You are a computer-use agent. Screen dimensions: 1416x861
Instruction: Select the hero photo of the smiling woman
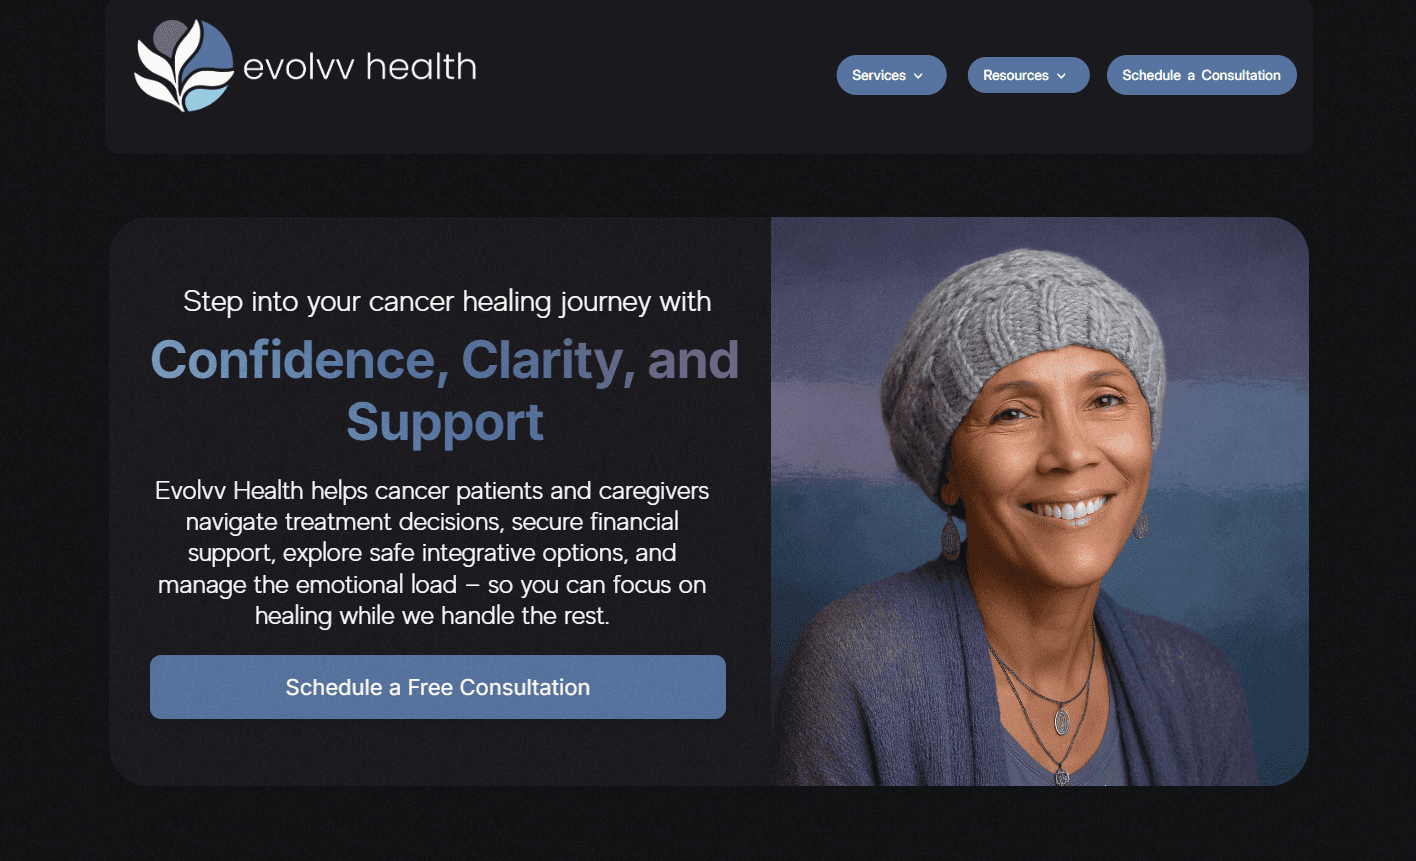(1039, 501)
